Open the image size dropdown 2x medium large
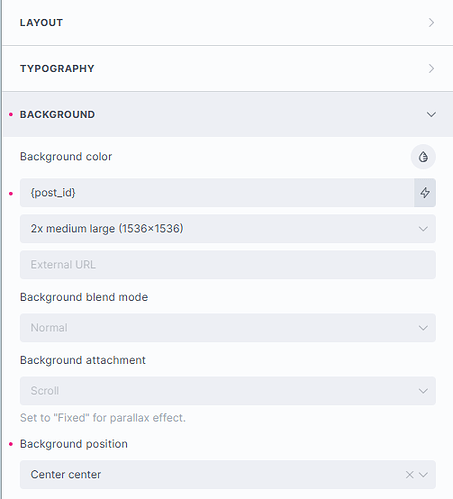Image resolution: width=453 pixels, height=499 pixels. pyautogui.click(x=228, y=229)
